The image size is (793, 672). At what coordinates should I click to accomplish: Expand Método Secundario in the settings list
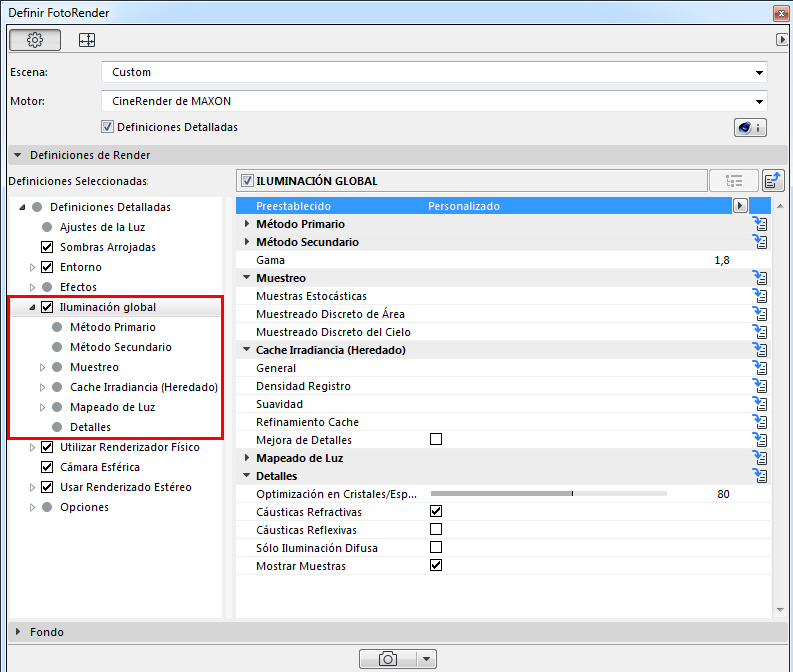click(x=246, y=242)
